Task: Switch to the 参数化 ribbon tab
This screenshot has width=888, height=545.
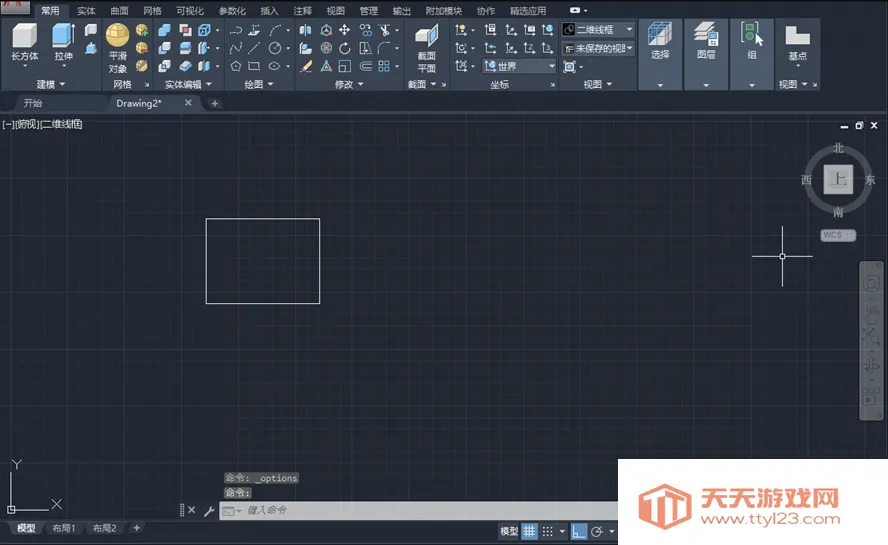Action: coord(232,11)
